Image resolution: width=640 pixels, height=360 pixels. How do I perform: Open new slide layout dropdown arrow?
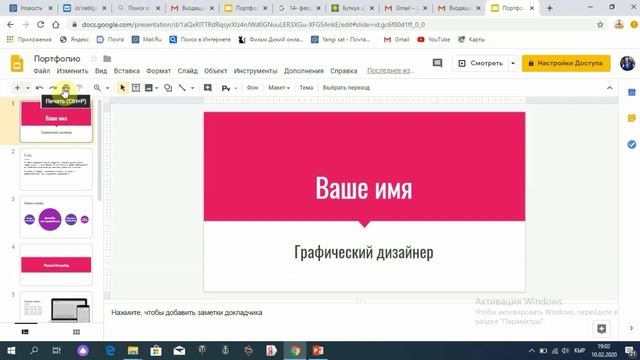27,88
